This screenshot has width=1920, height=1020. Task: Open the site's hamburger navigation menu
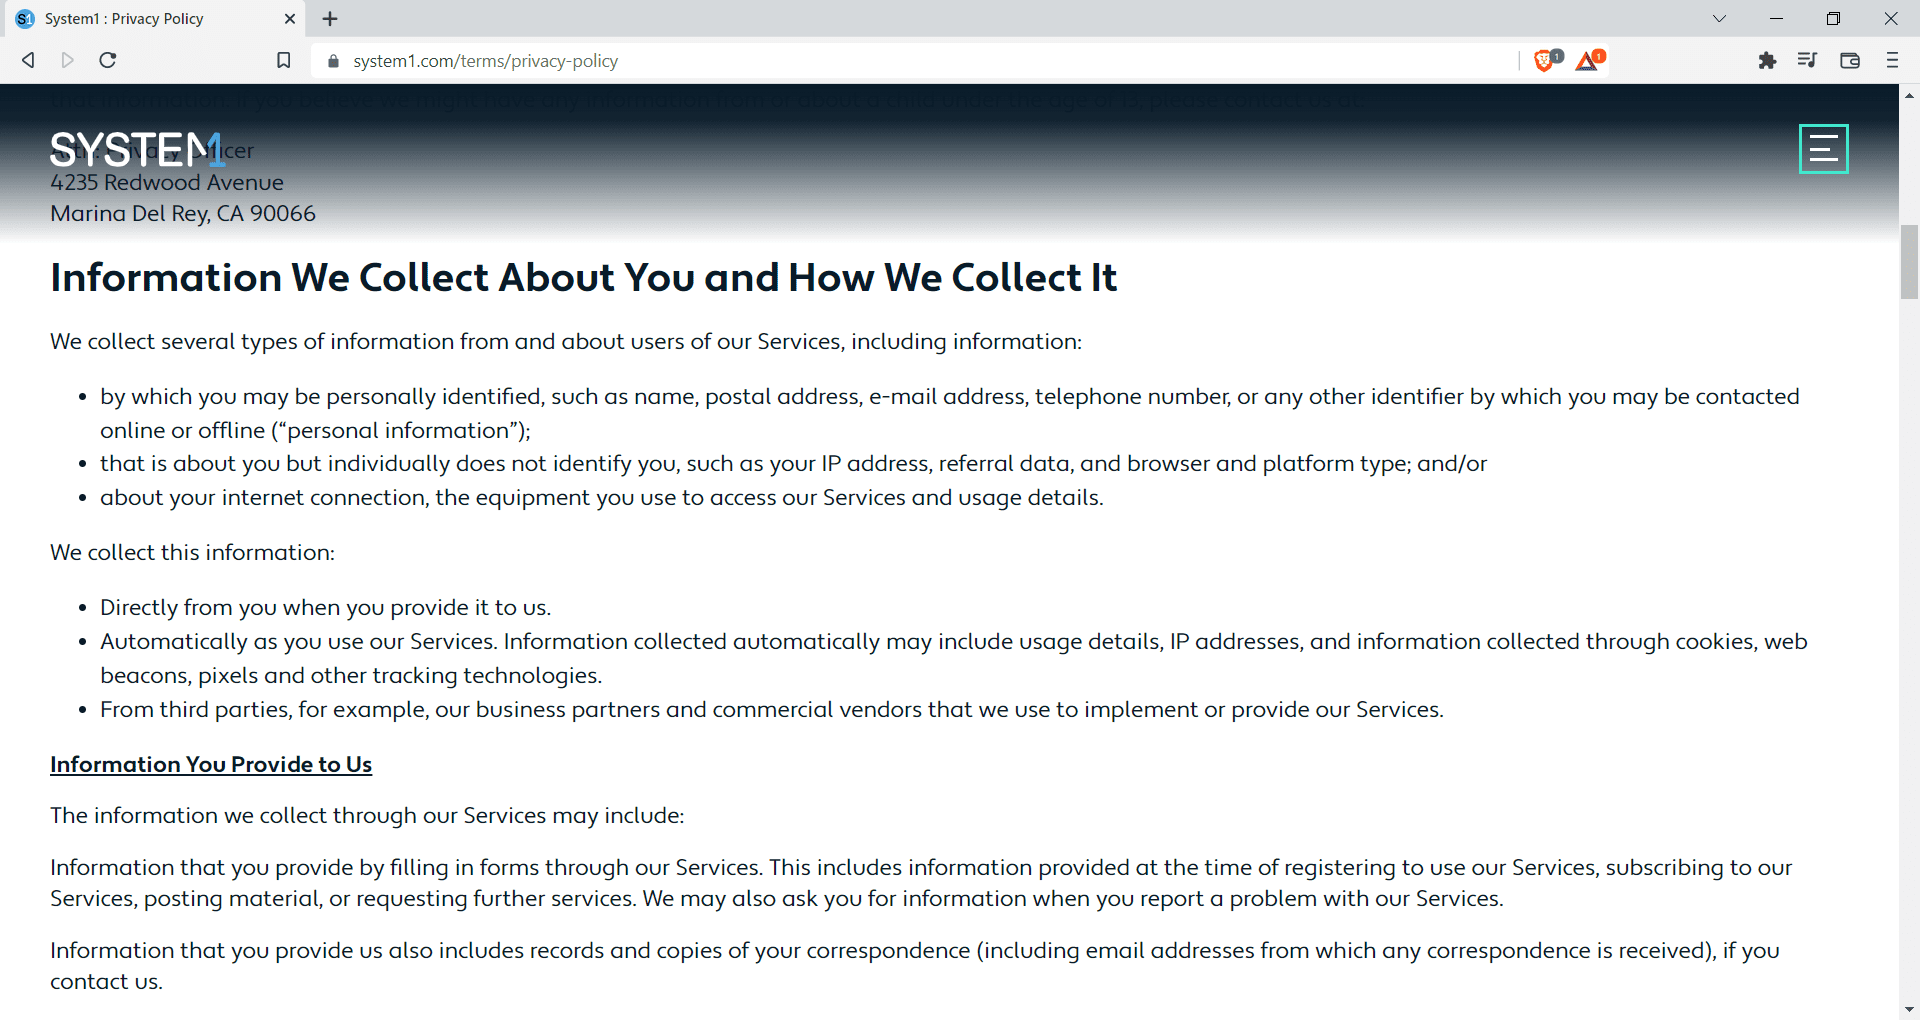coord(1823,148)
